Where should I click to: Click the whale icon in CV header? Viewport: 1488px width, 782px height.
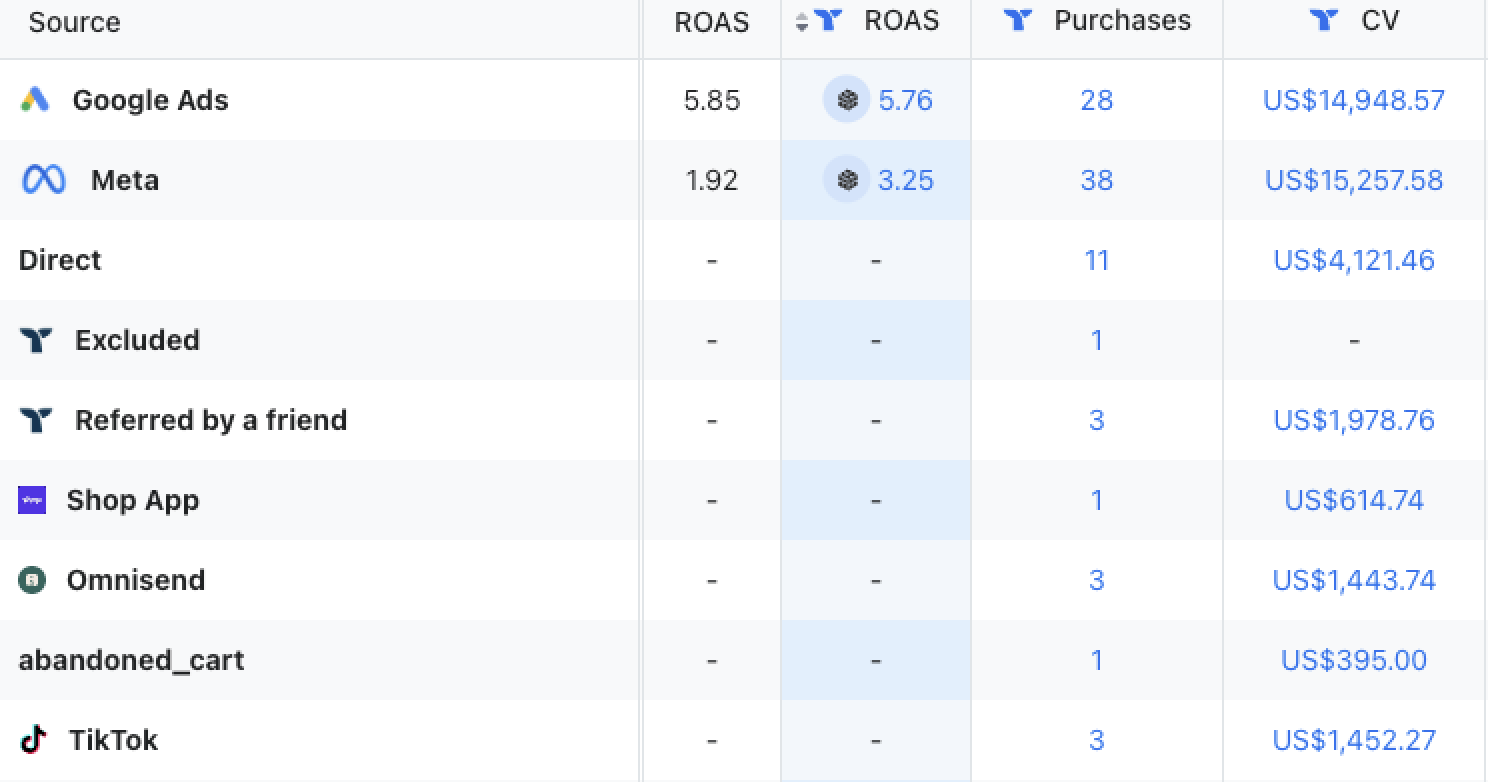[x=1324, y=20]
